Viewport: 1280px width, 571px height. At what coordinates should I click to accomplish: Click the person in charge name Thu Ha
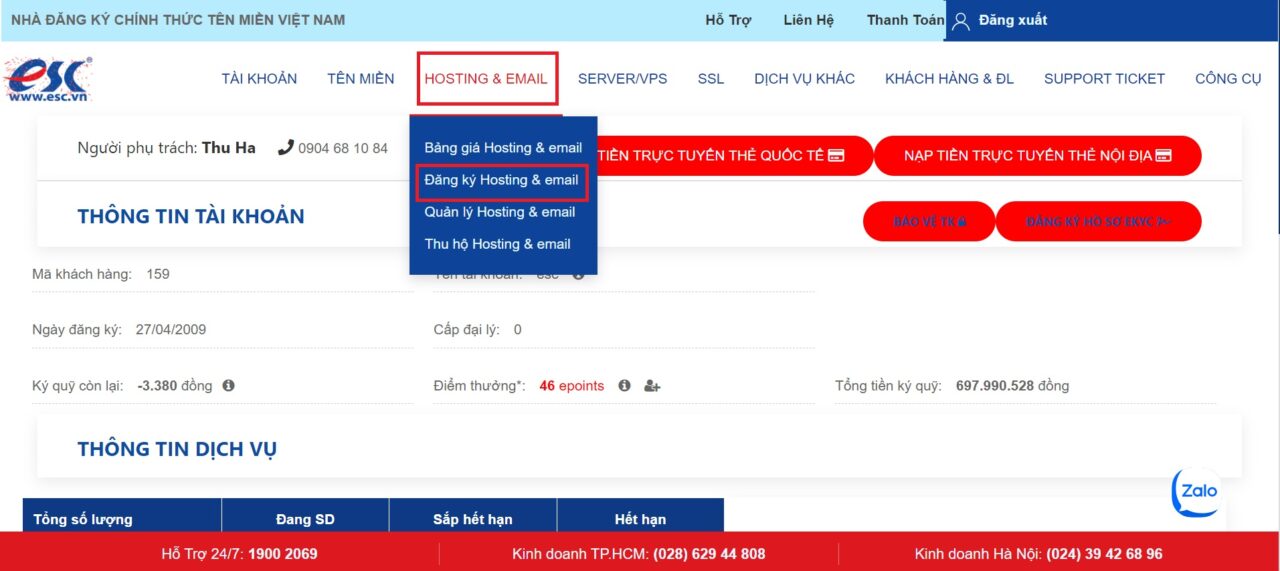tap(229, 148)
